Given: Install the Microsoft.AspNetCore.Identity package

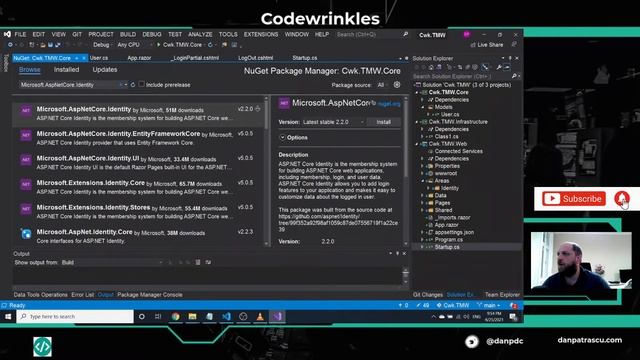Looking at the screenshot, I should (x=383, y=122).
